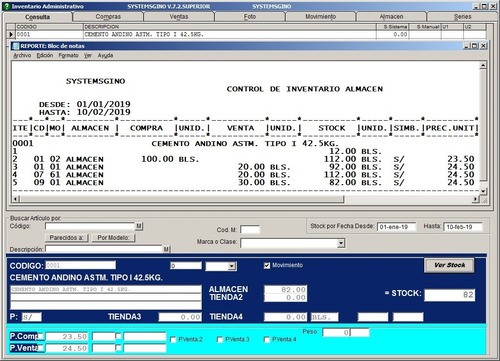Viewport: 500px width, 361px height.
Task: Click the P: currency field S/
Action: [32, 317]
